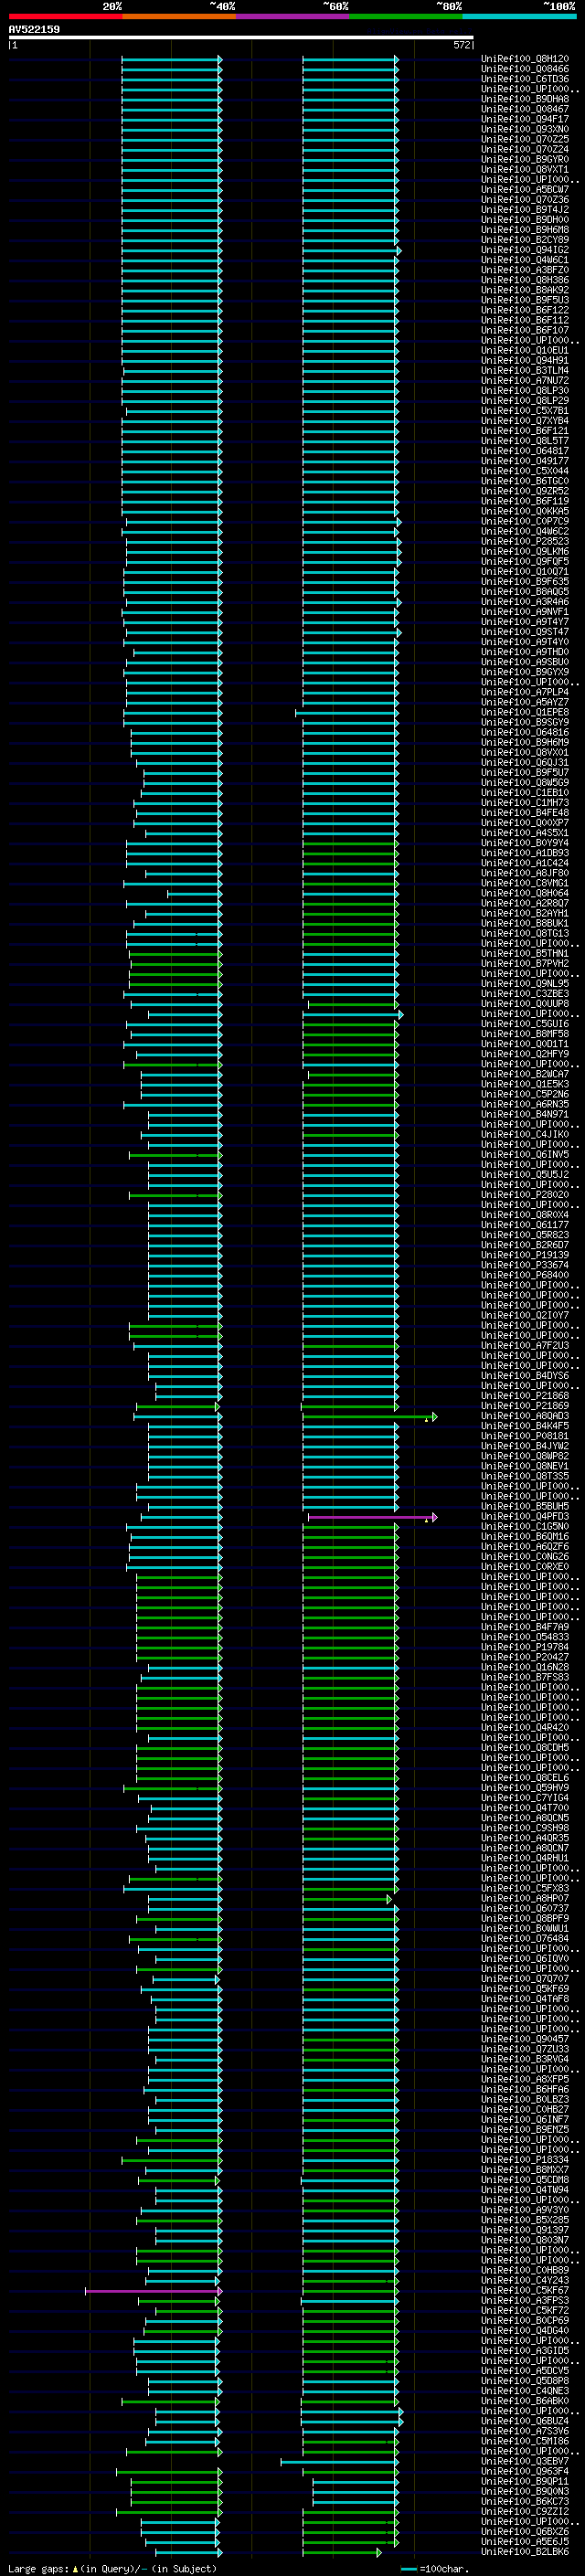
Task: Select the UniRef100_Q8H386 label
Action: [x=525, y=280]
